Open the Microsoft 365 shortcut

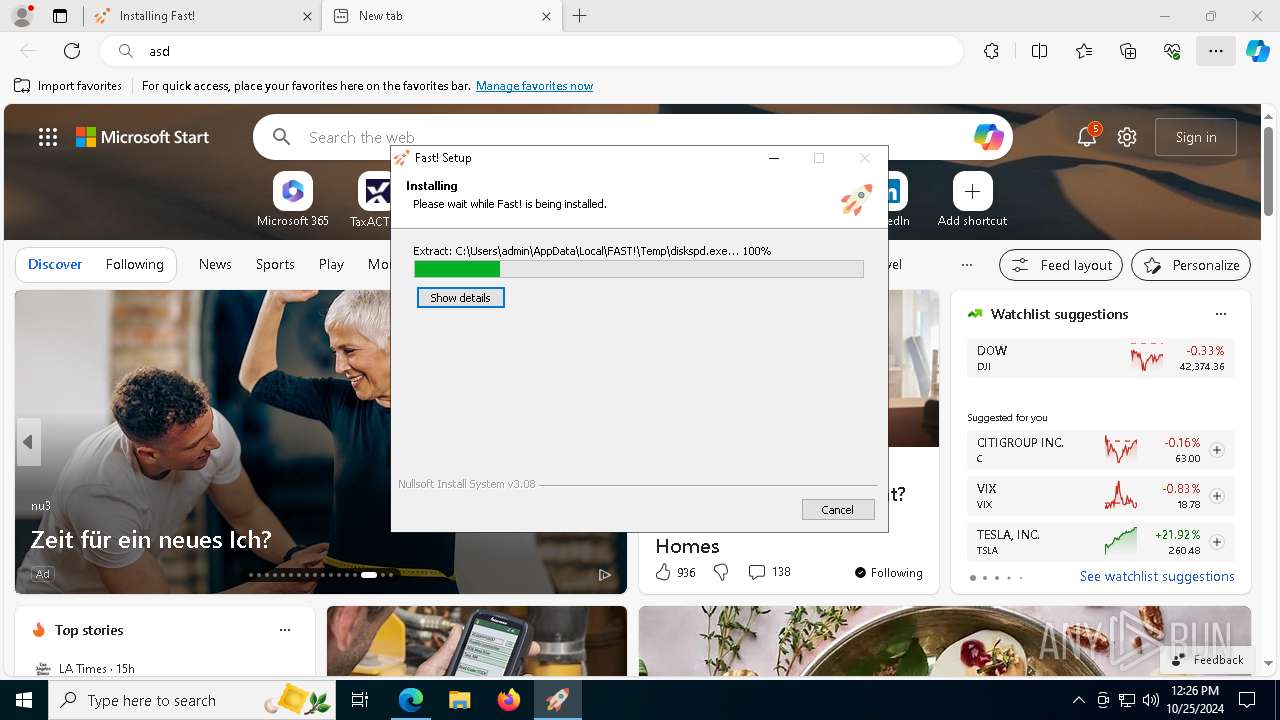click(293, 199)
